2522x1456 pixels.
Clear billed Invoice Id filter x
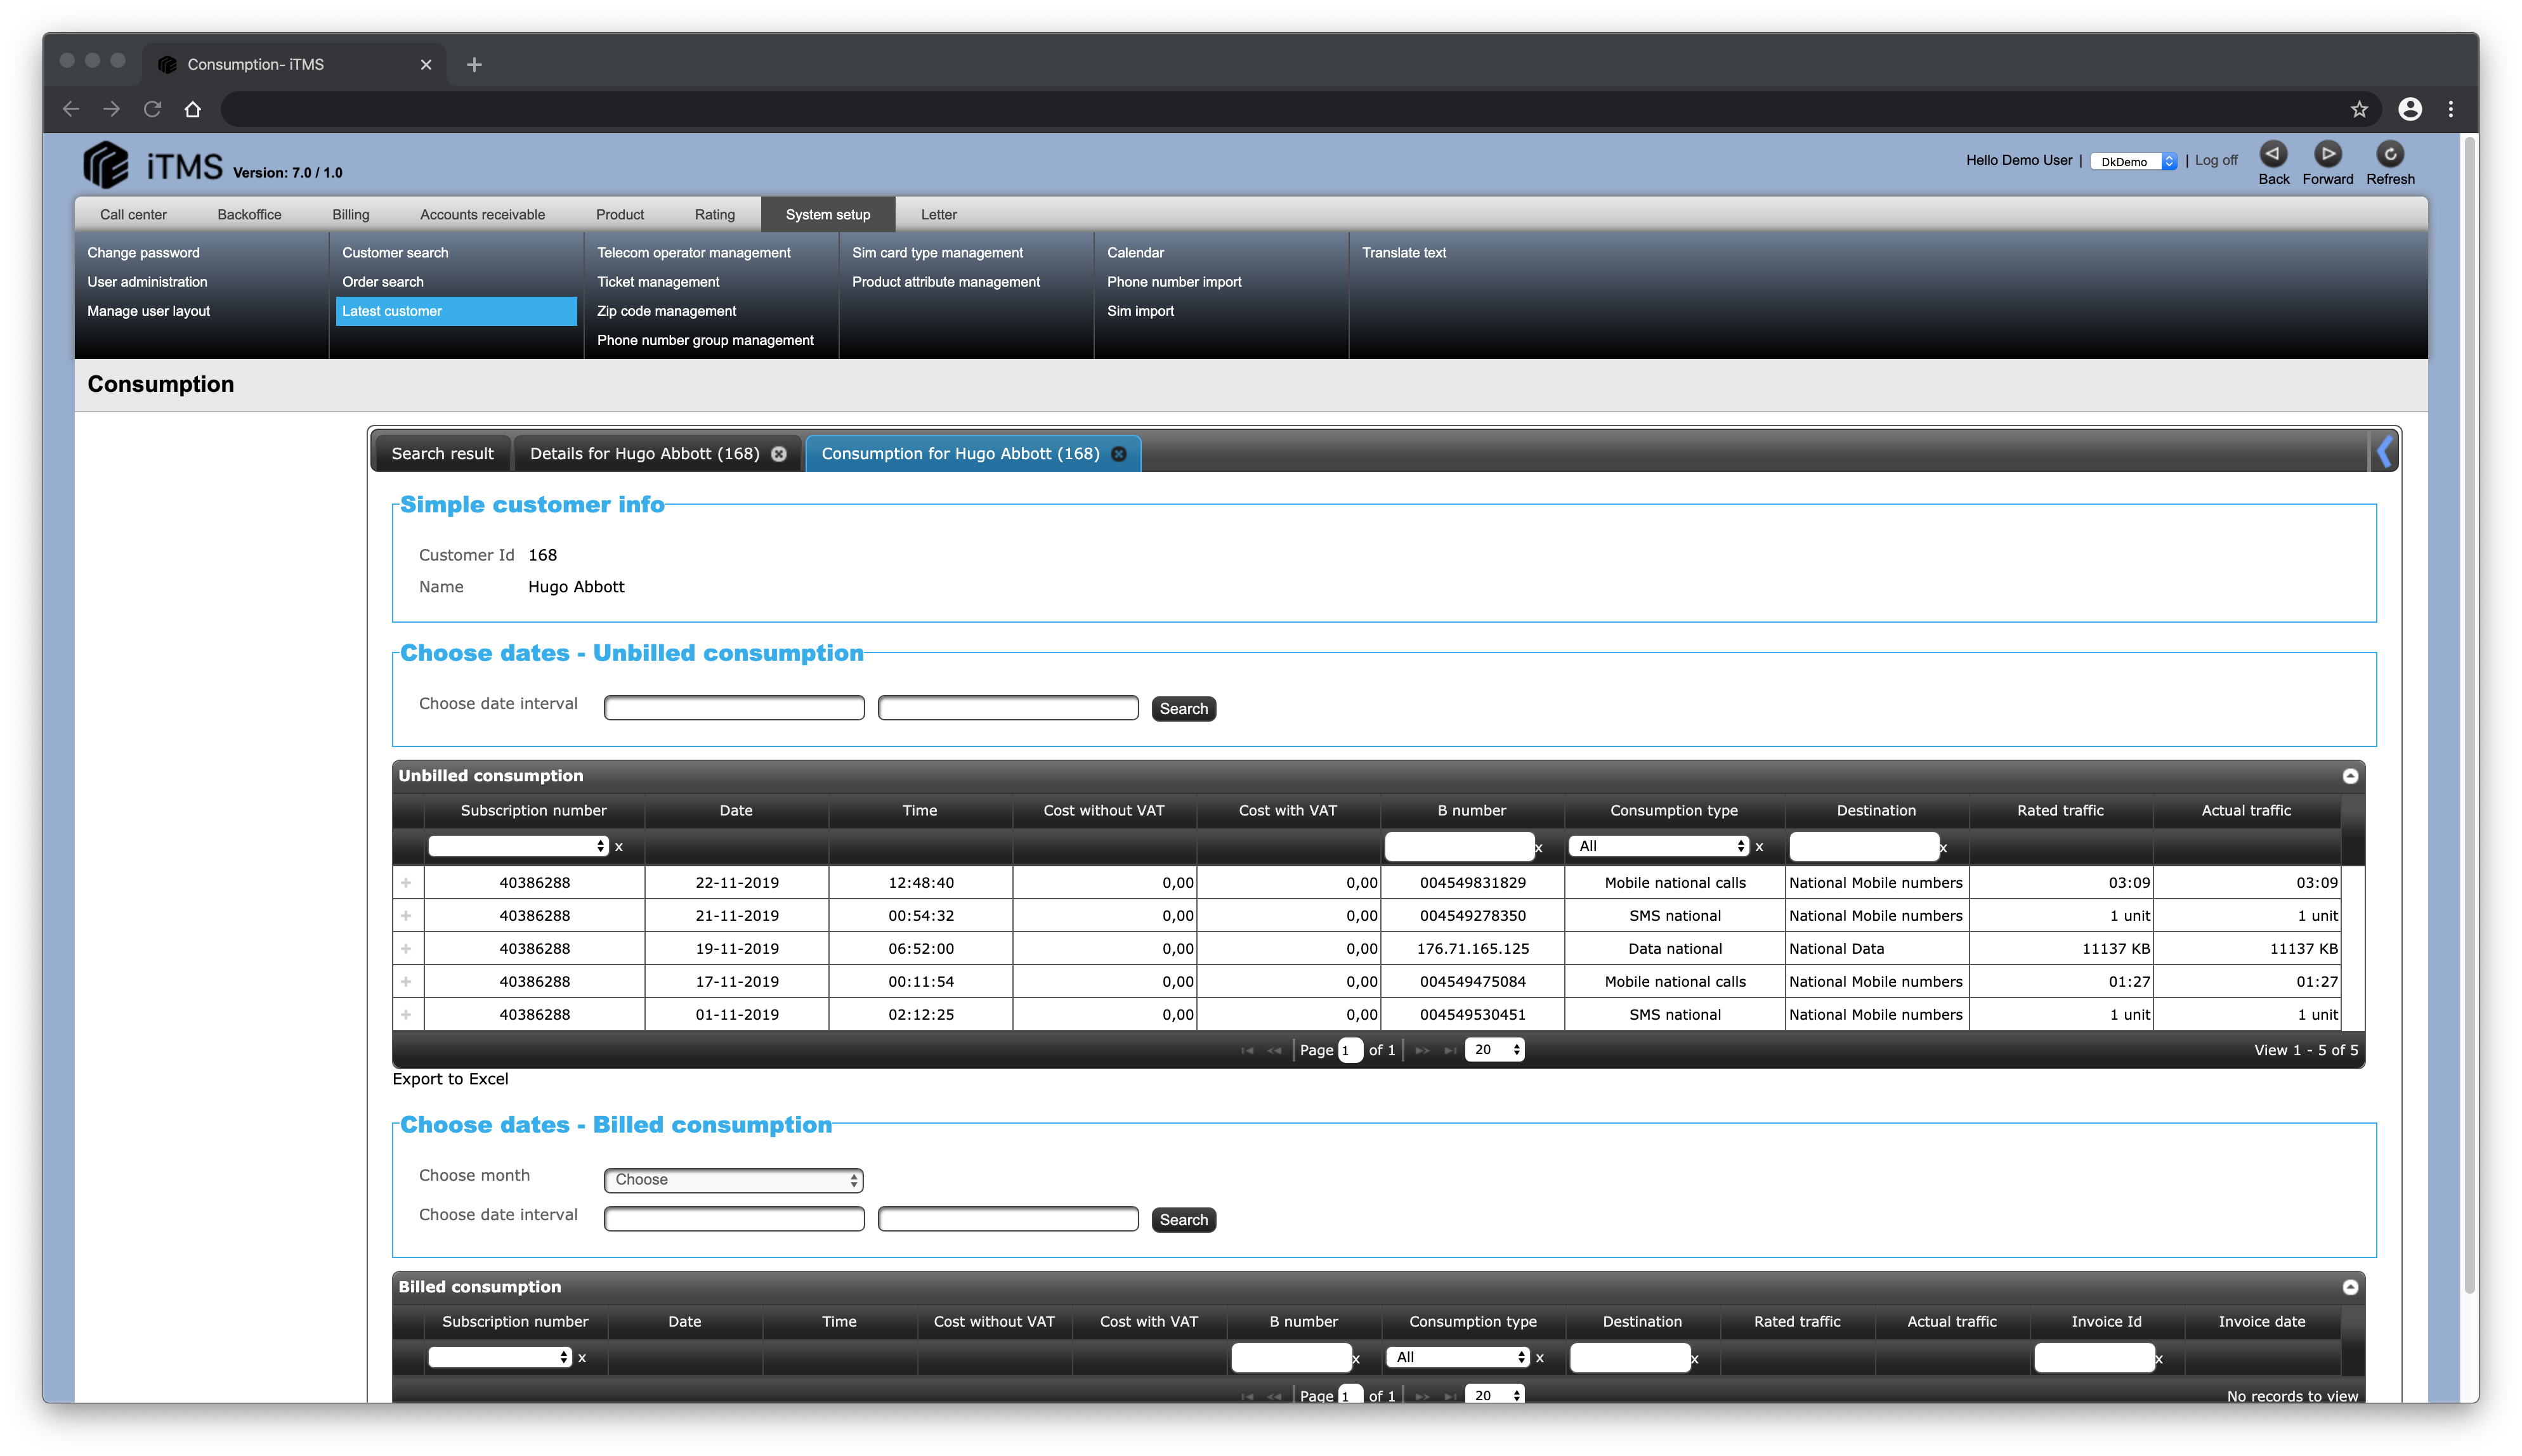[2159, 1360]
